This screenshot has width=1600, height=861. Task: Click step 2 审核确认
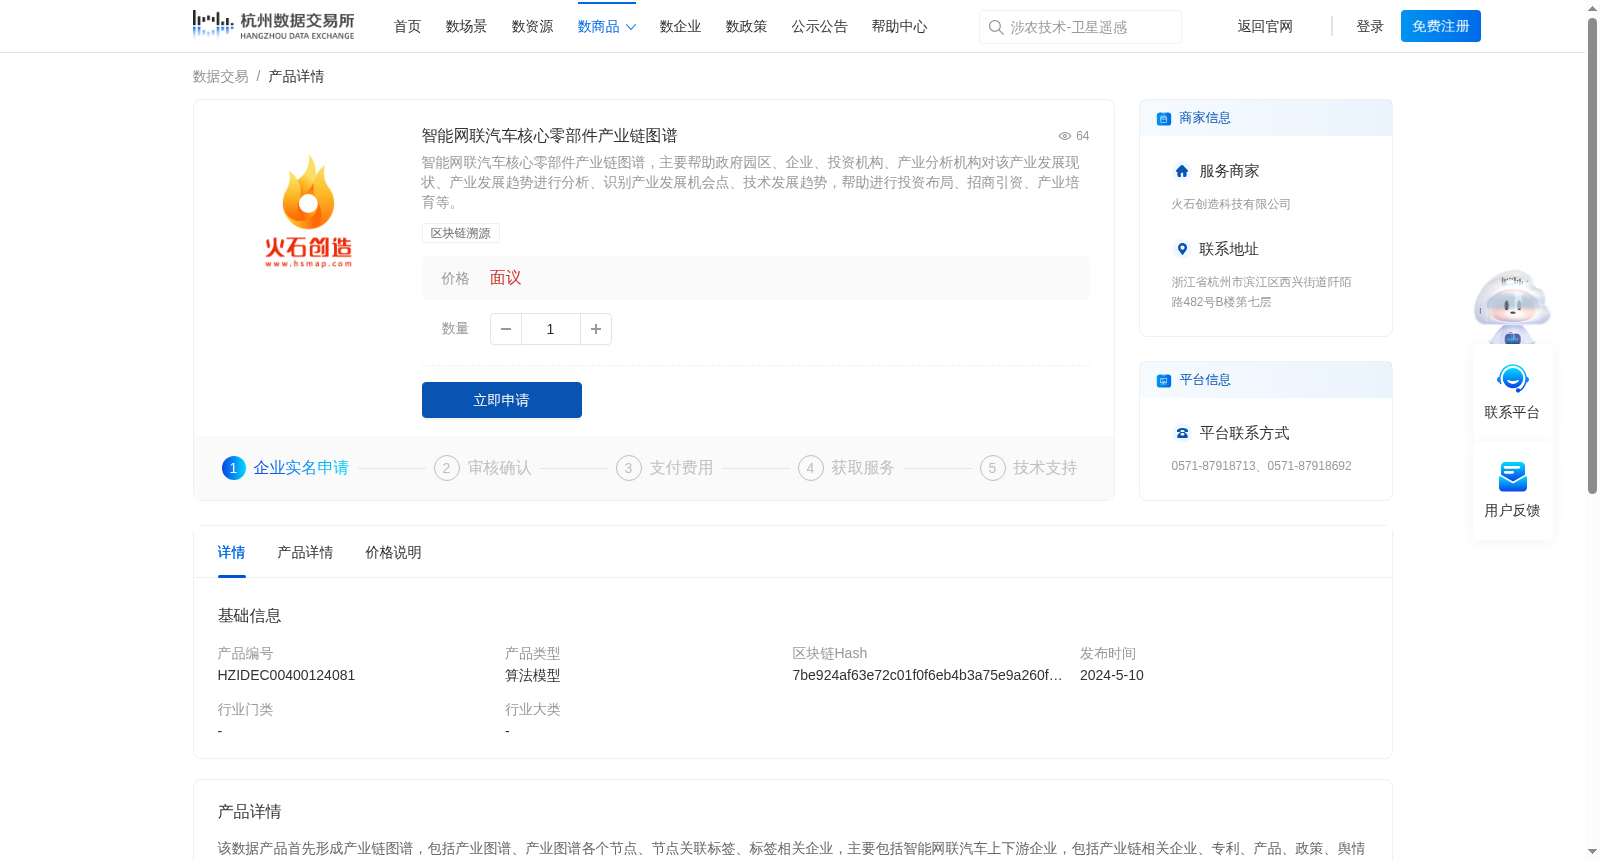point(483,468)
